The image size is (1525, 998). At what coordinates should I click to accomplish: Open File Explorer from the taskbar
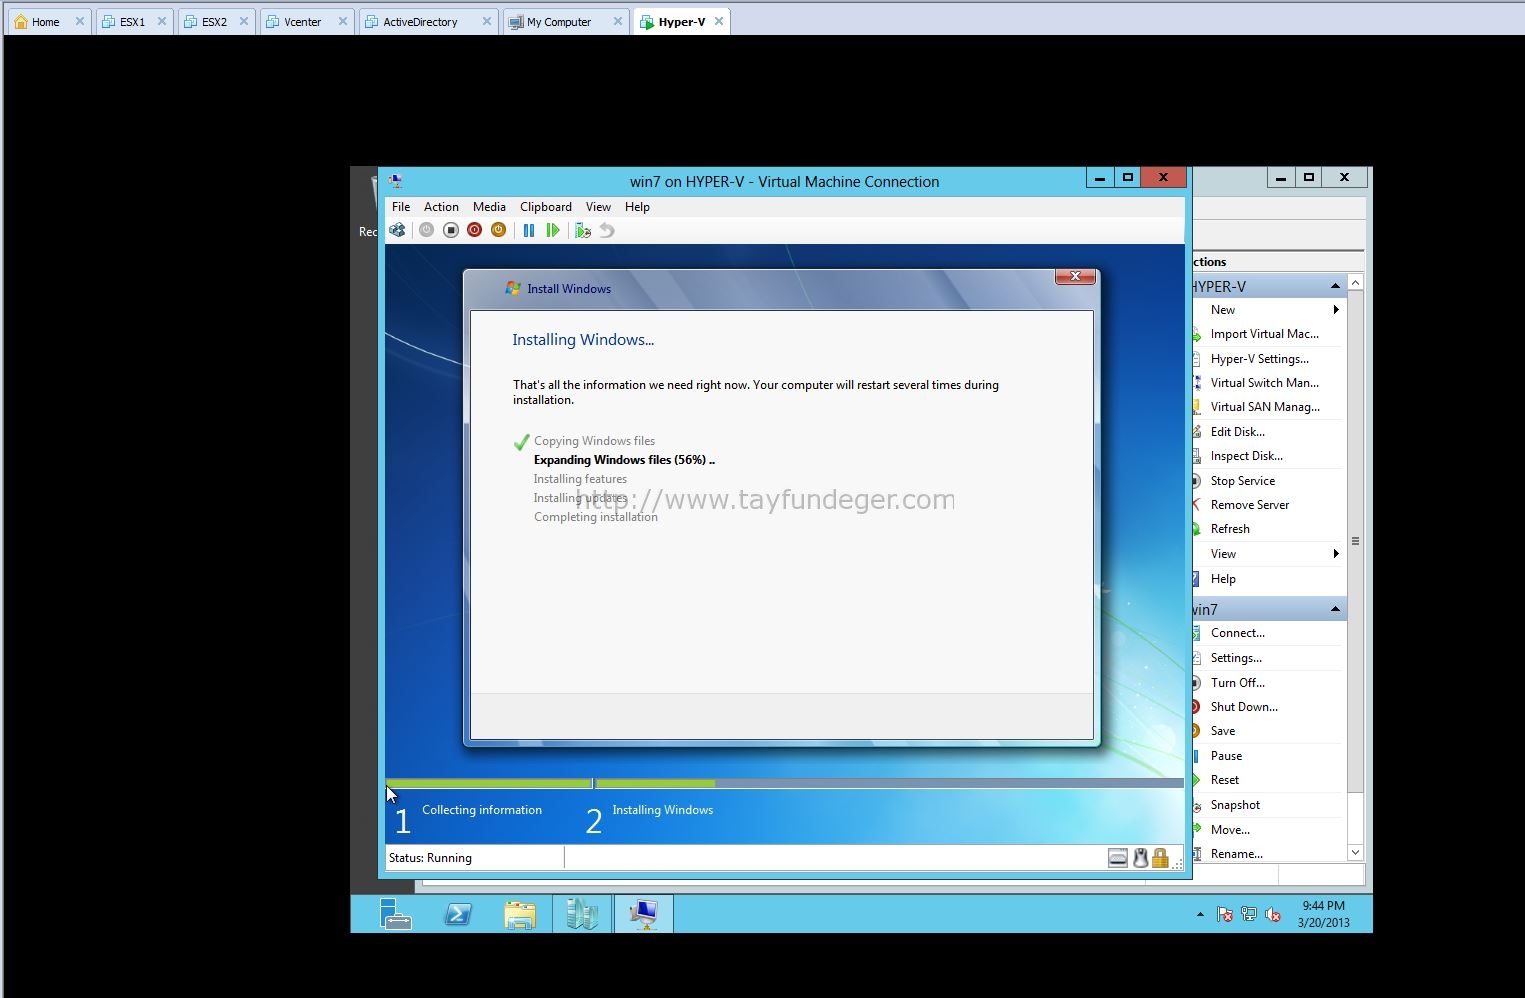[x=520, y=914]
